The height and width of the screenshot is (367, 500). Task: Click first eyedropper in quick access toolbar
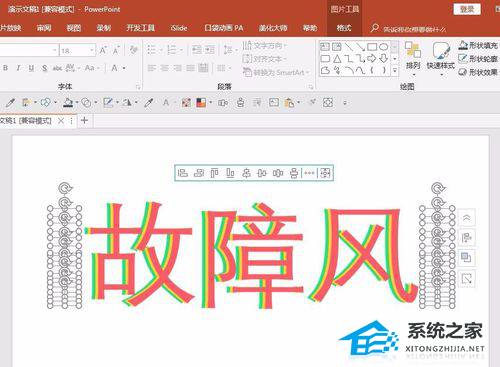point(10,103)
